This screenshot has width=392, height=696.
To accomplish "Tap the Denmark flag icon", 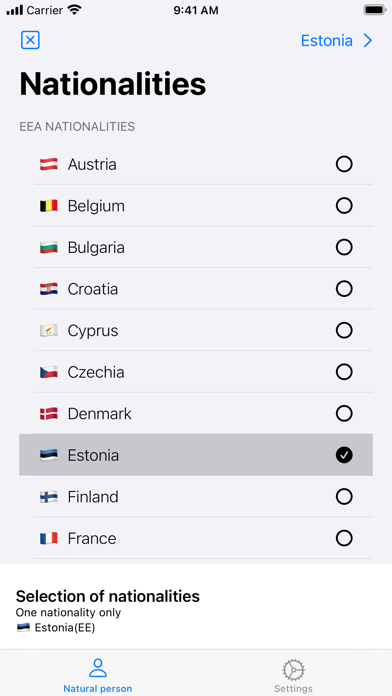I will (x=49, y=414).
